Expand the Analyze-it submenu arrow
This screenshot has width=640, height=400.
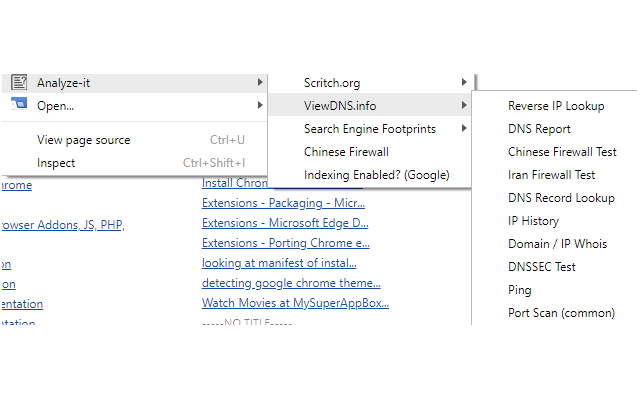click(260, 82)
